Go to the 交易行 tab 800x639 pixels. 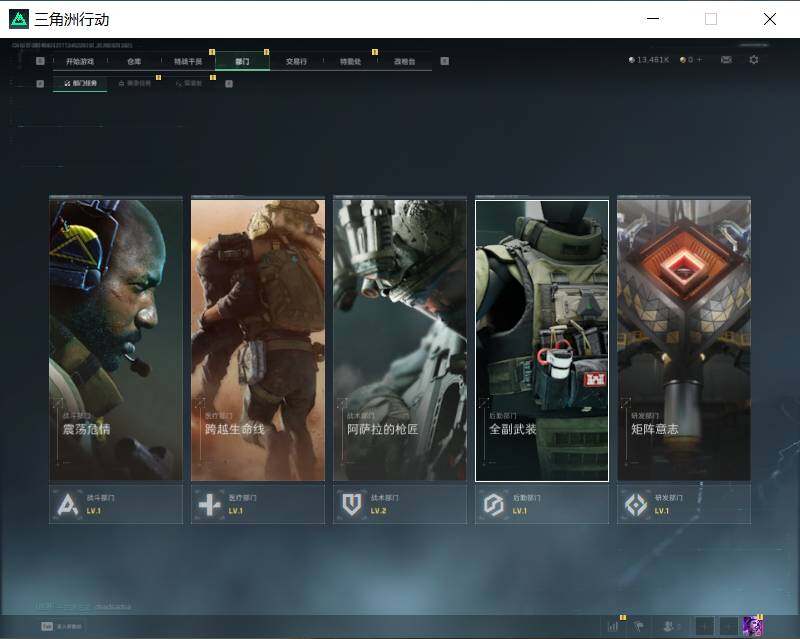click(296, 61)
